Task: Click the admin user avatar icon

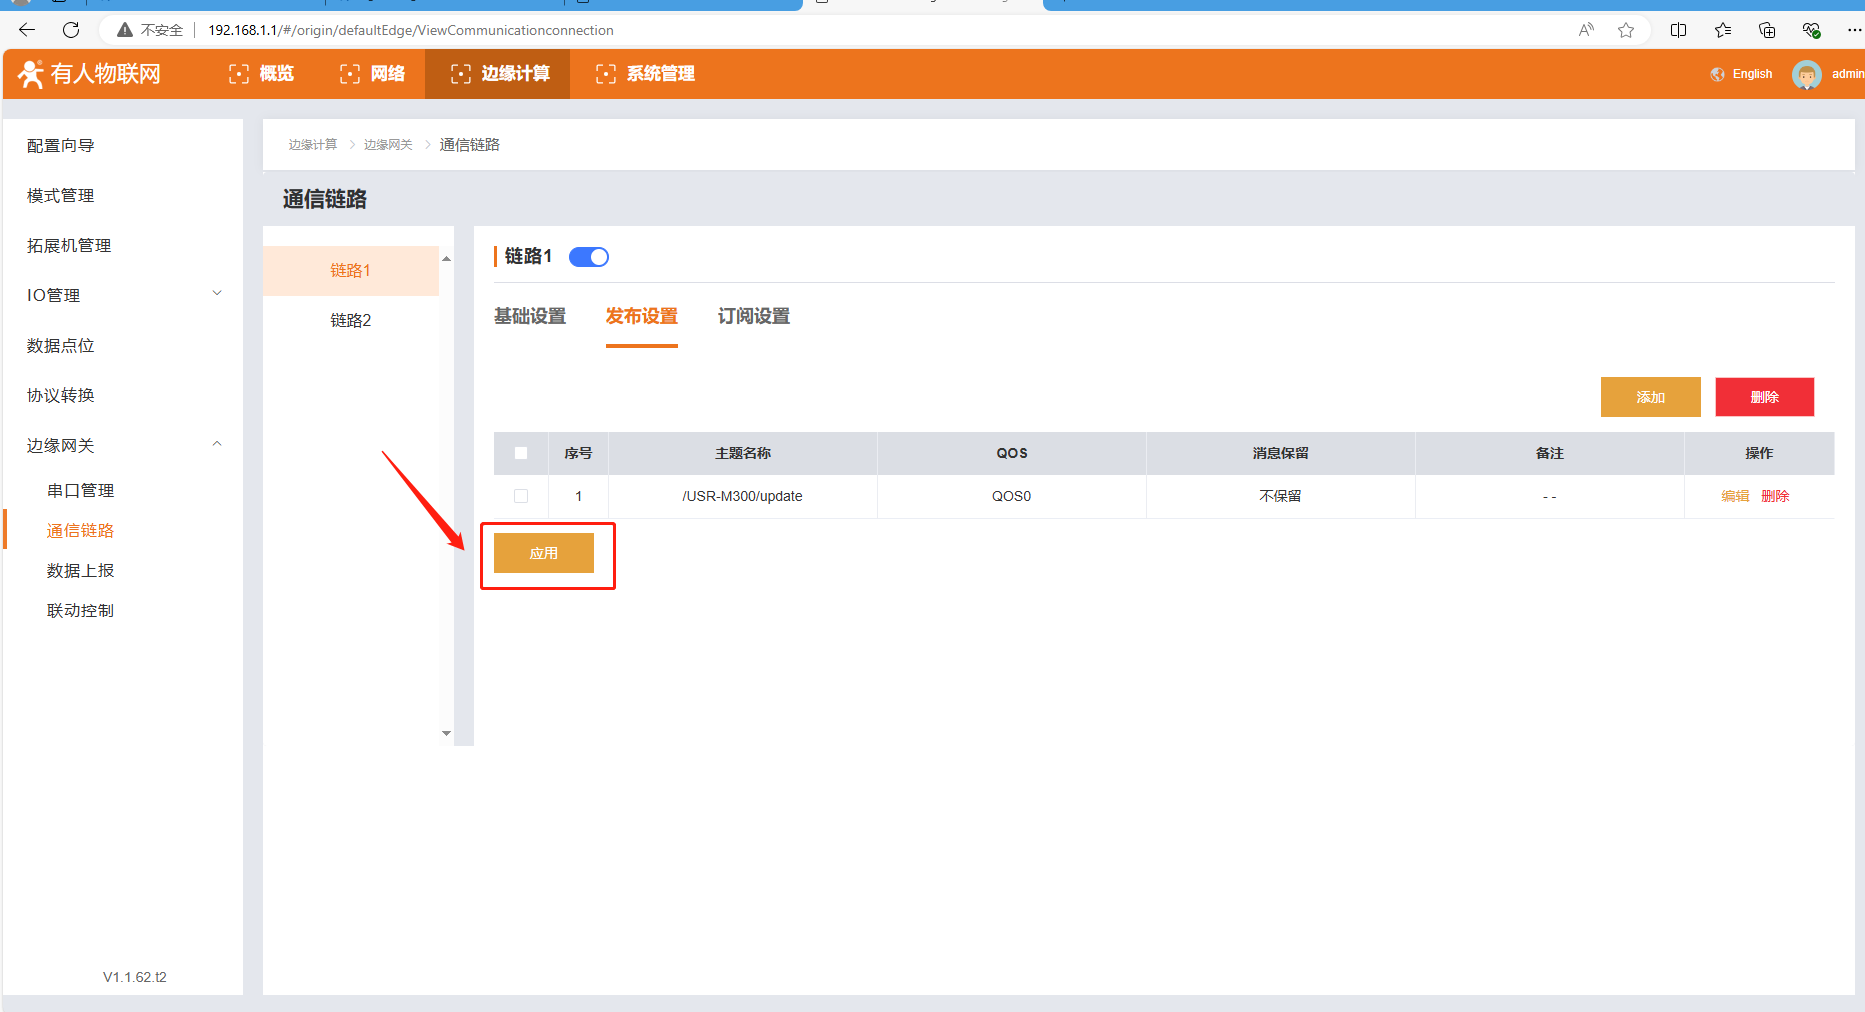Action: point(1806,74)
